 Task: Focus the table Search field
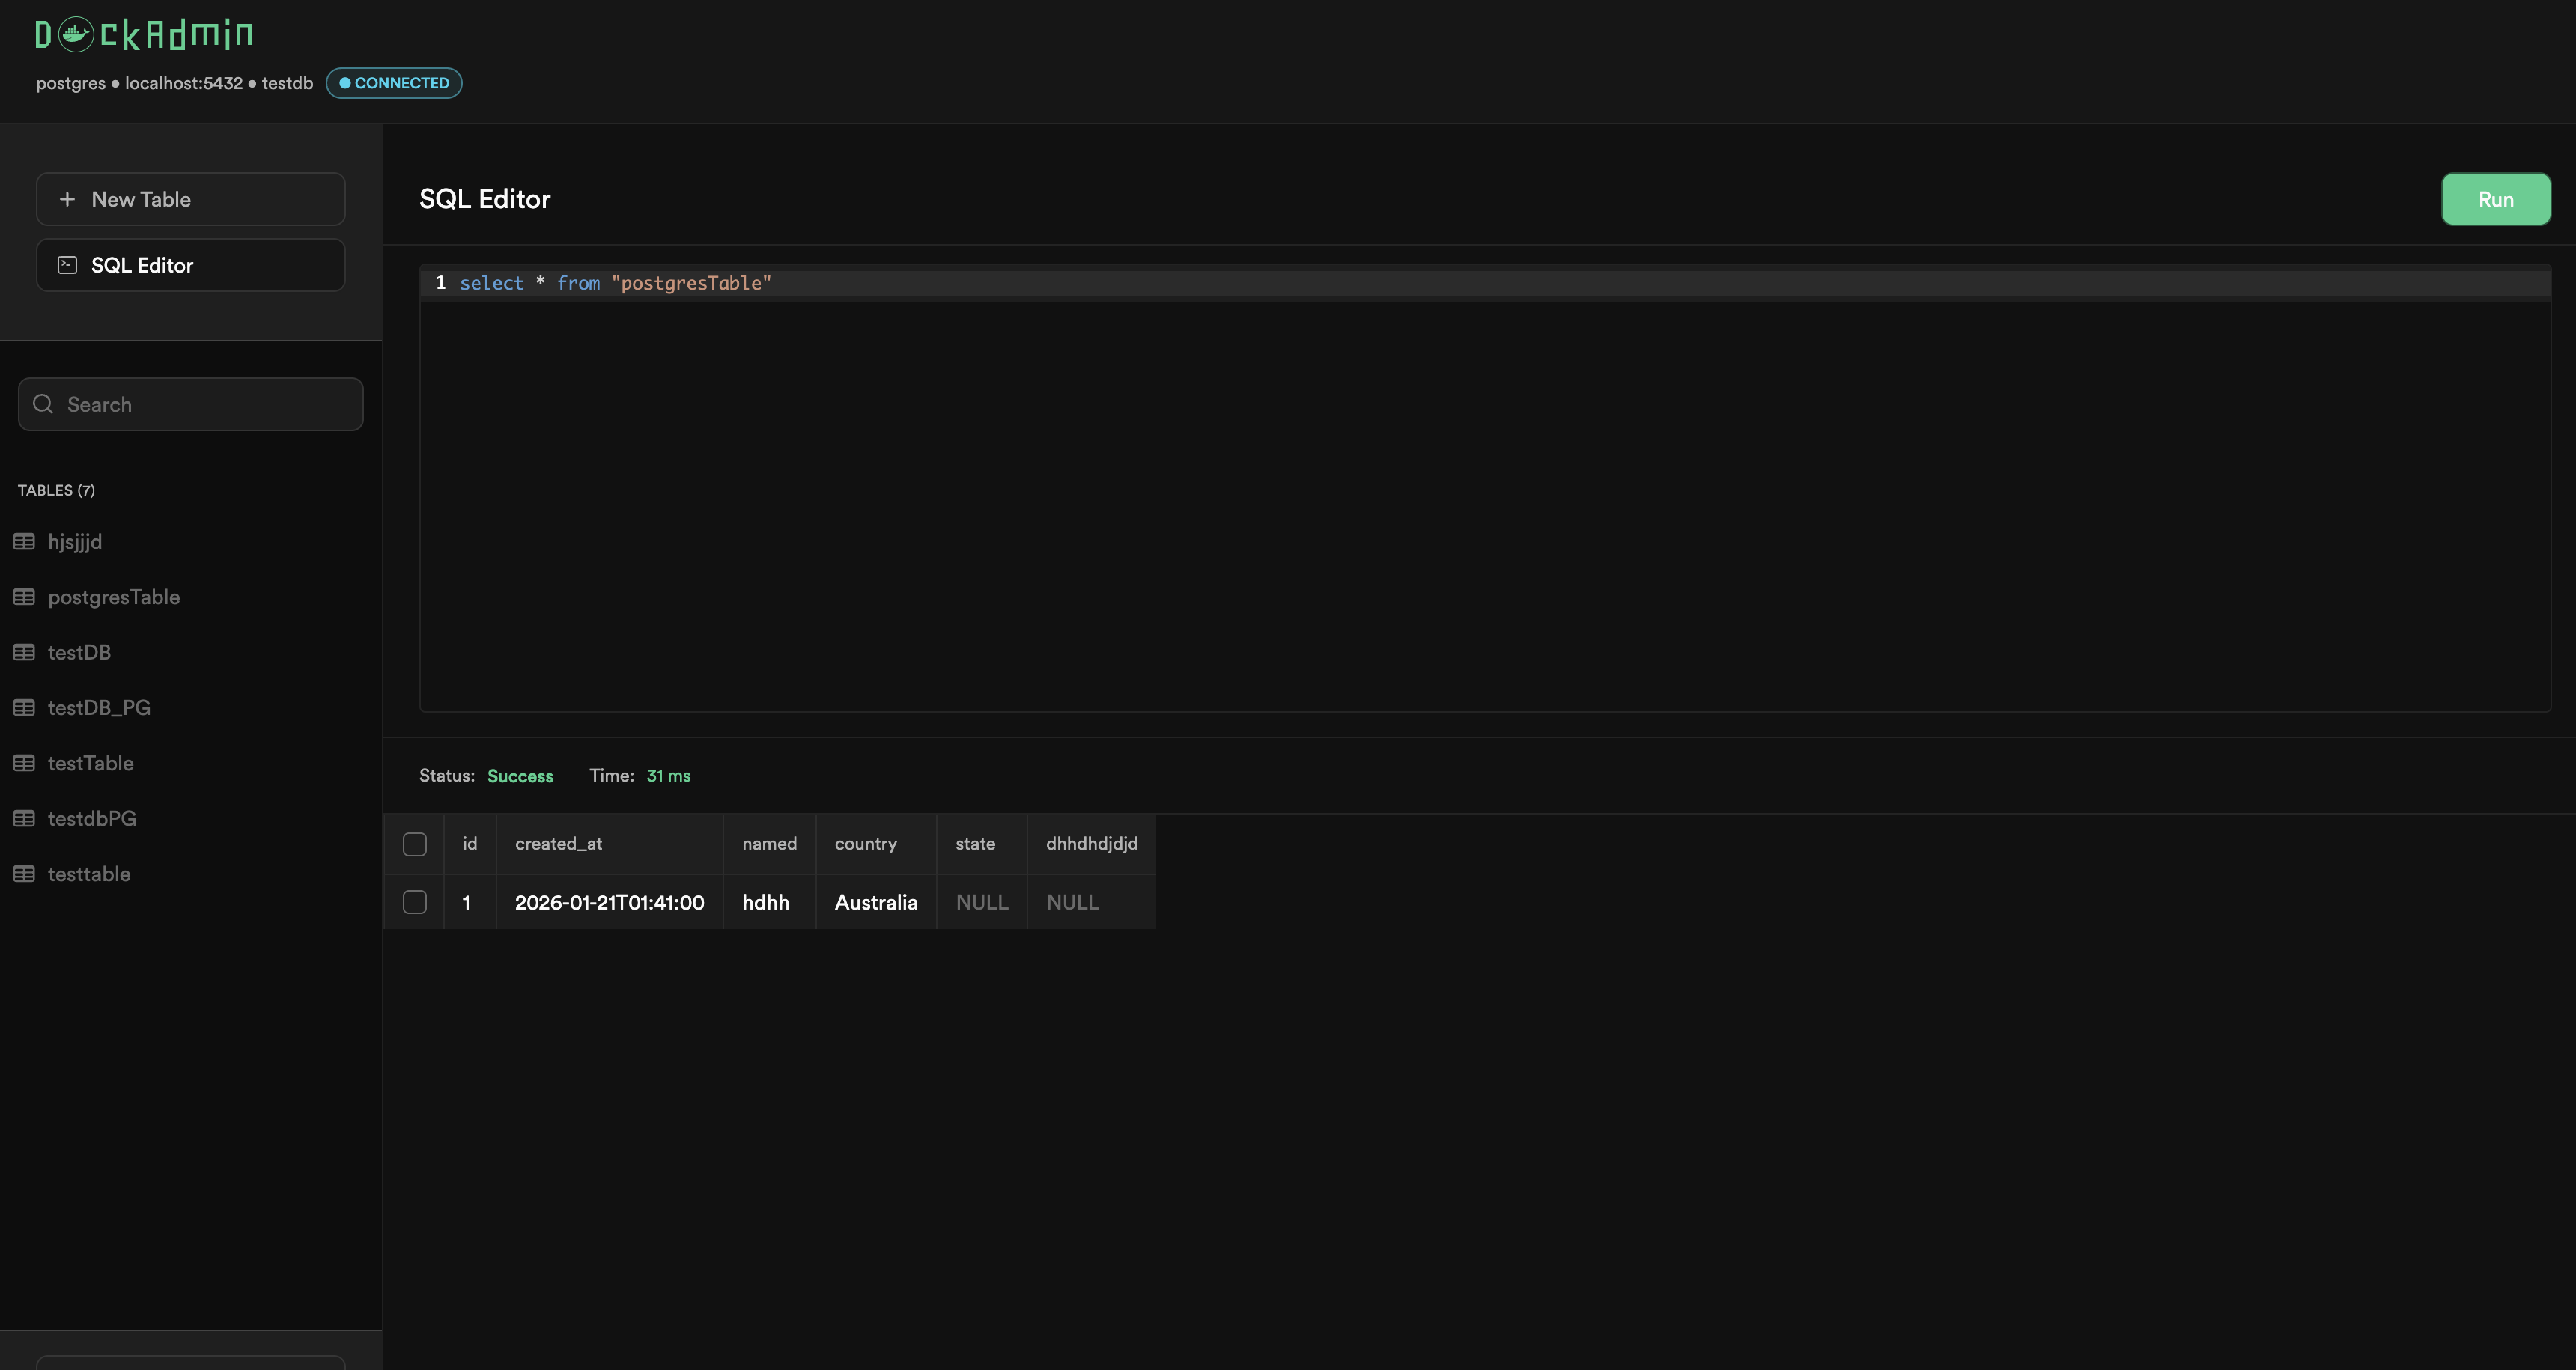pos(191,404)
